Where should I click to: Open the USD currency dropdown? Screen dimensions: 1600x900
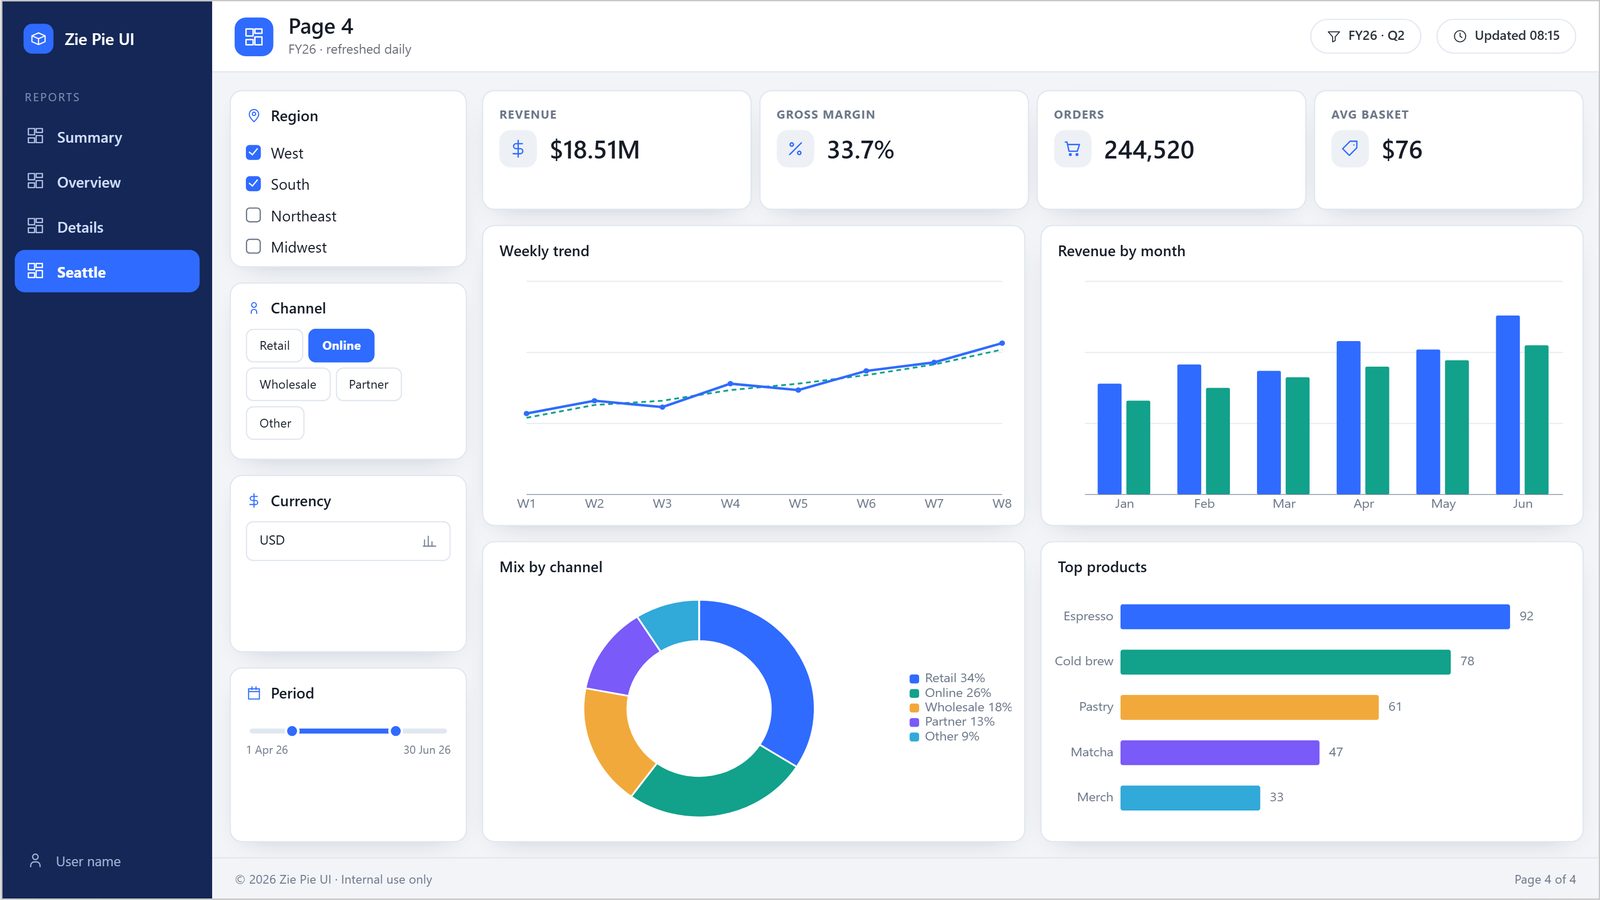tap(348, 541)
